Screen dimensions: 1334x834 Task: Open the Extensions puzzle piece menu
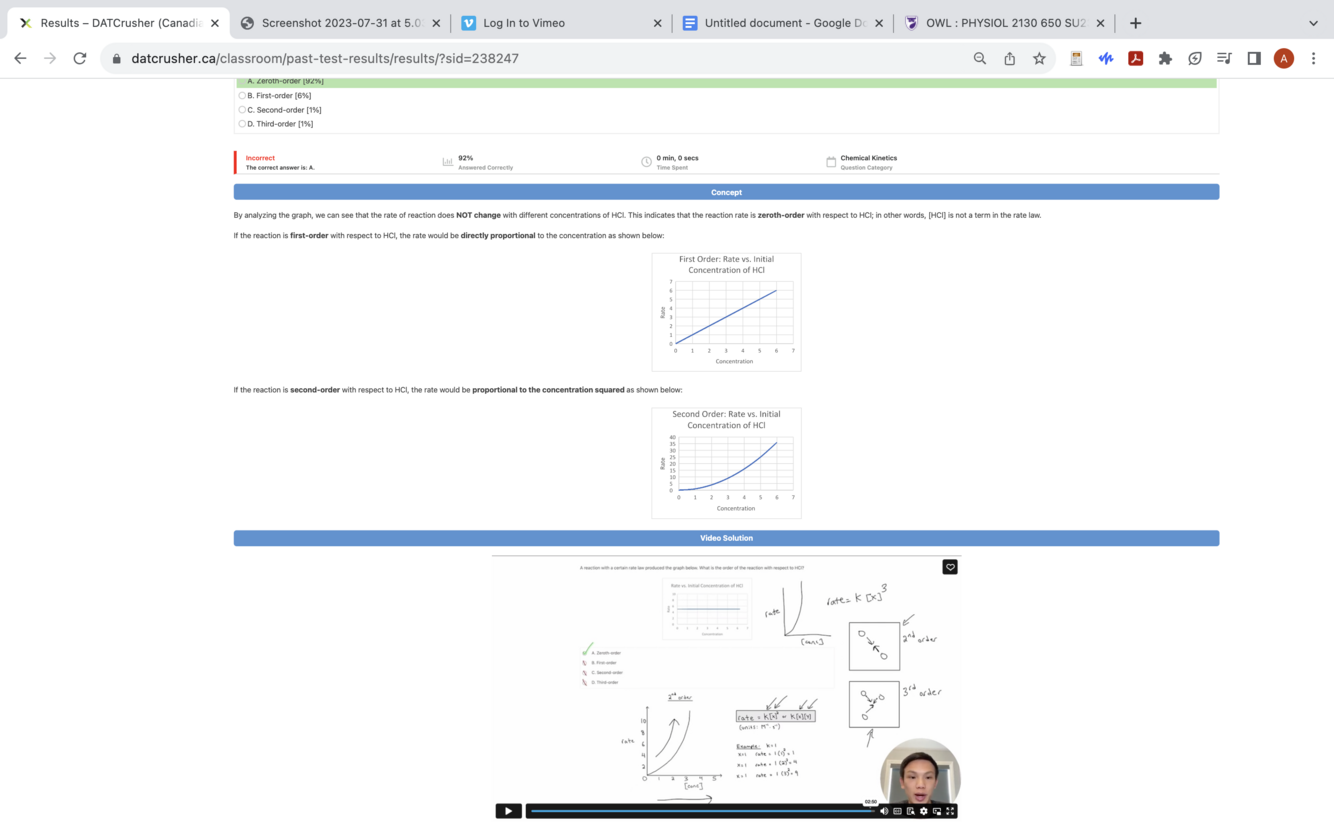point(1165,58)
